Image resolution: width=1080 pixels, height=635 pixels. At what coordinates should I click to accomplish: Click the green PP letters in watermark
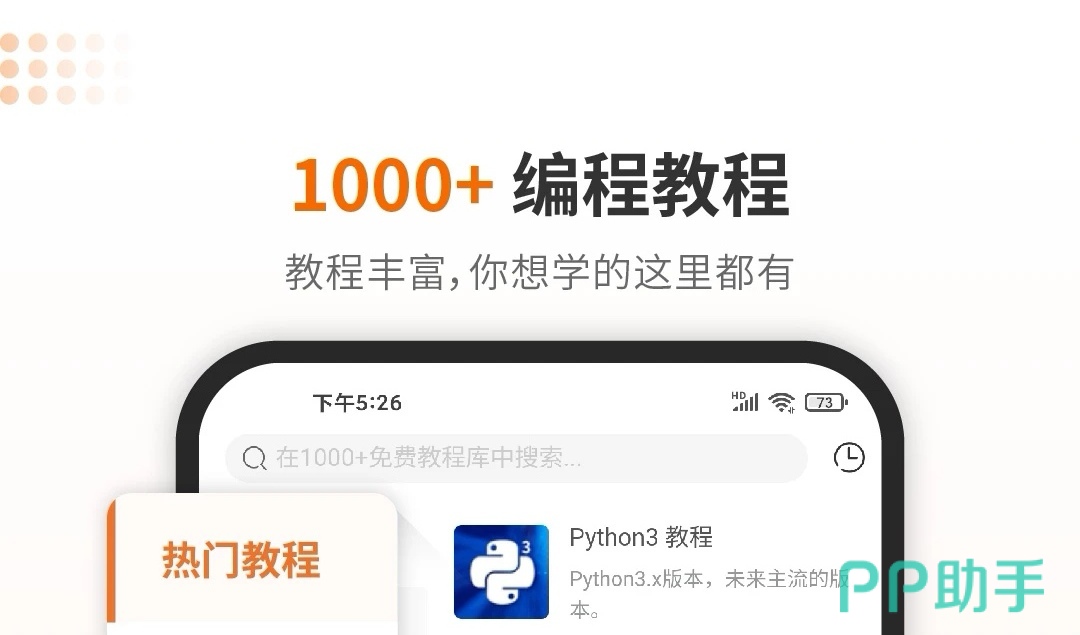click(884, 587)
